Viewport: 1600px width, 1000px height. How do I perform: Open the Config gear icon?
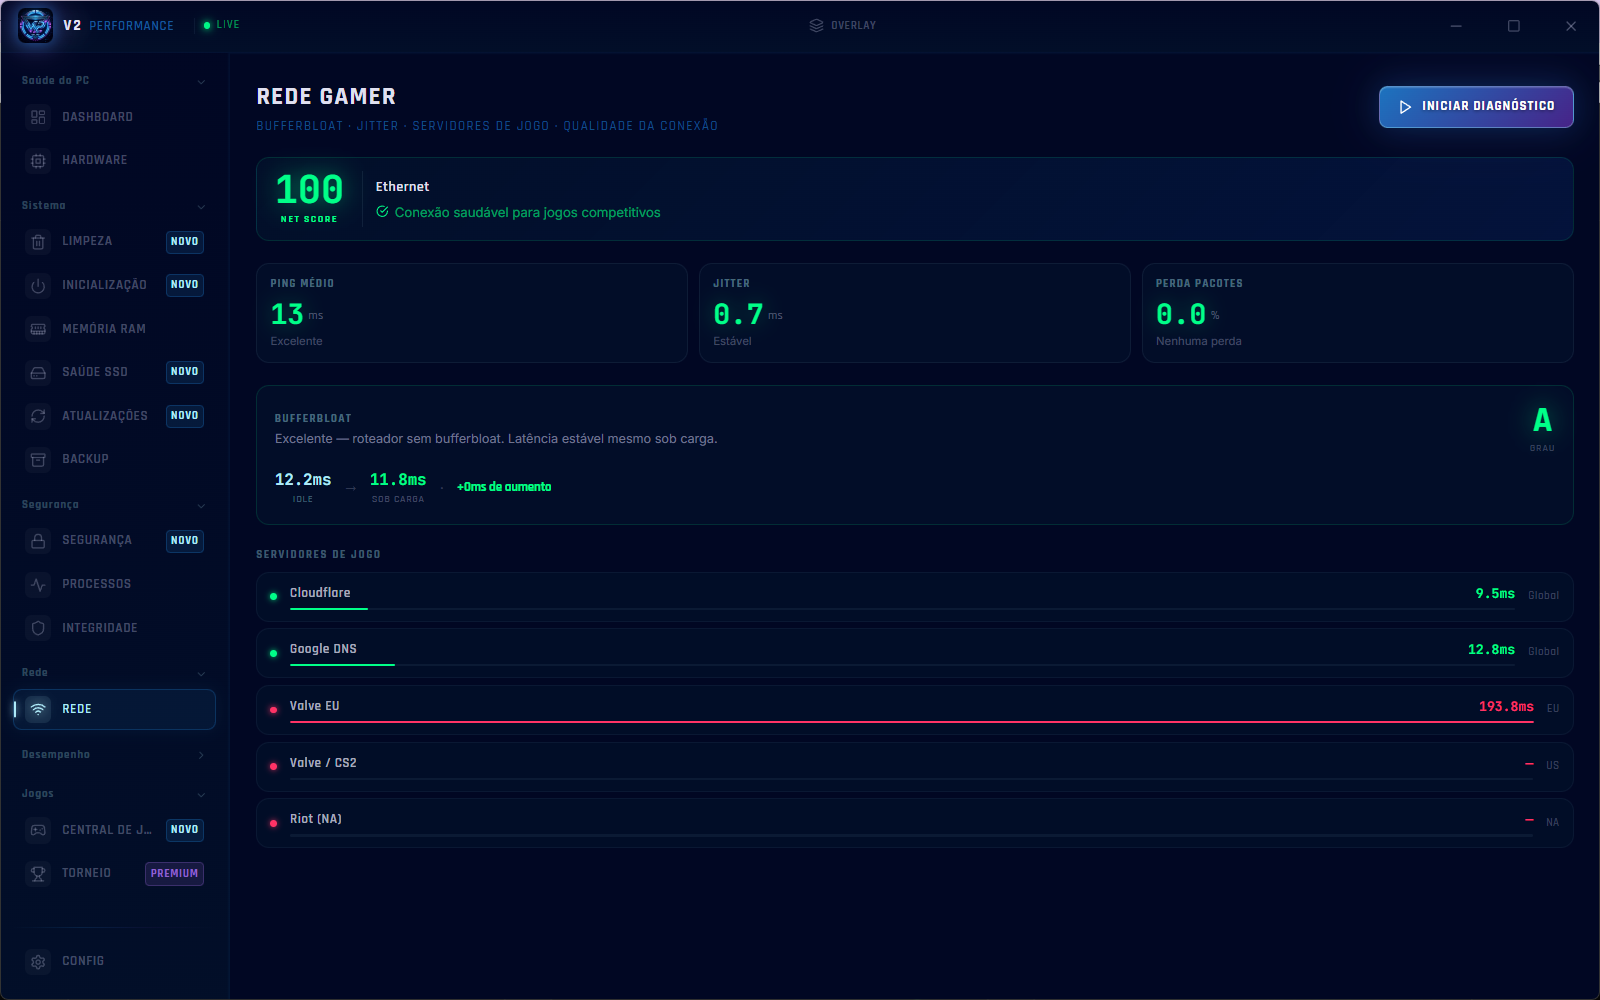[38, 961]
